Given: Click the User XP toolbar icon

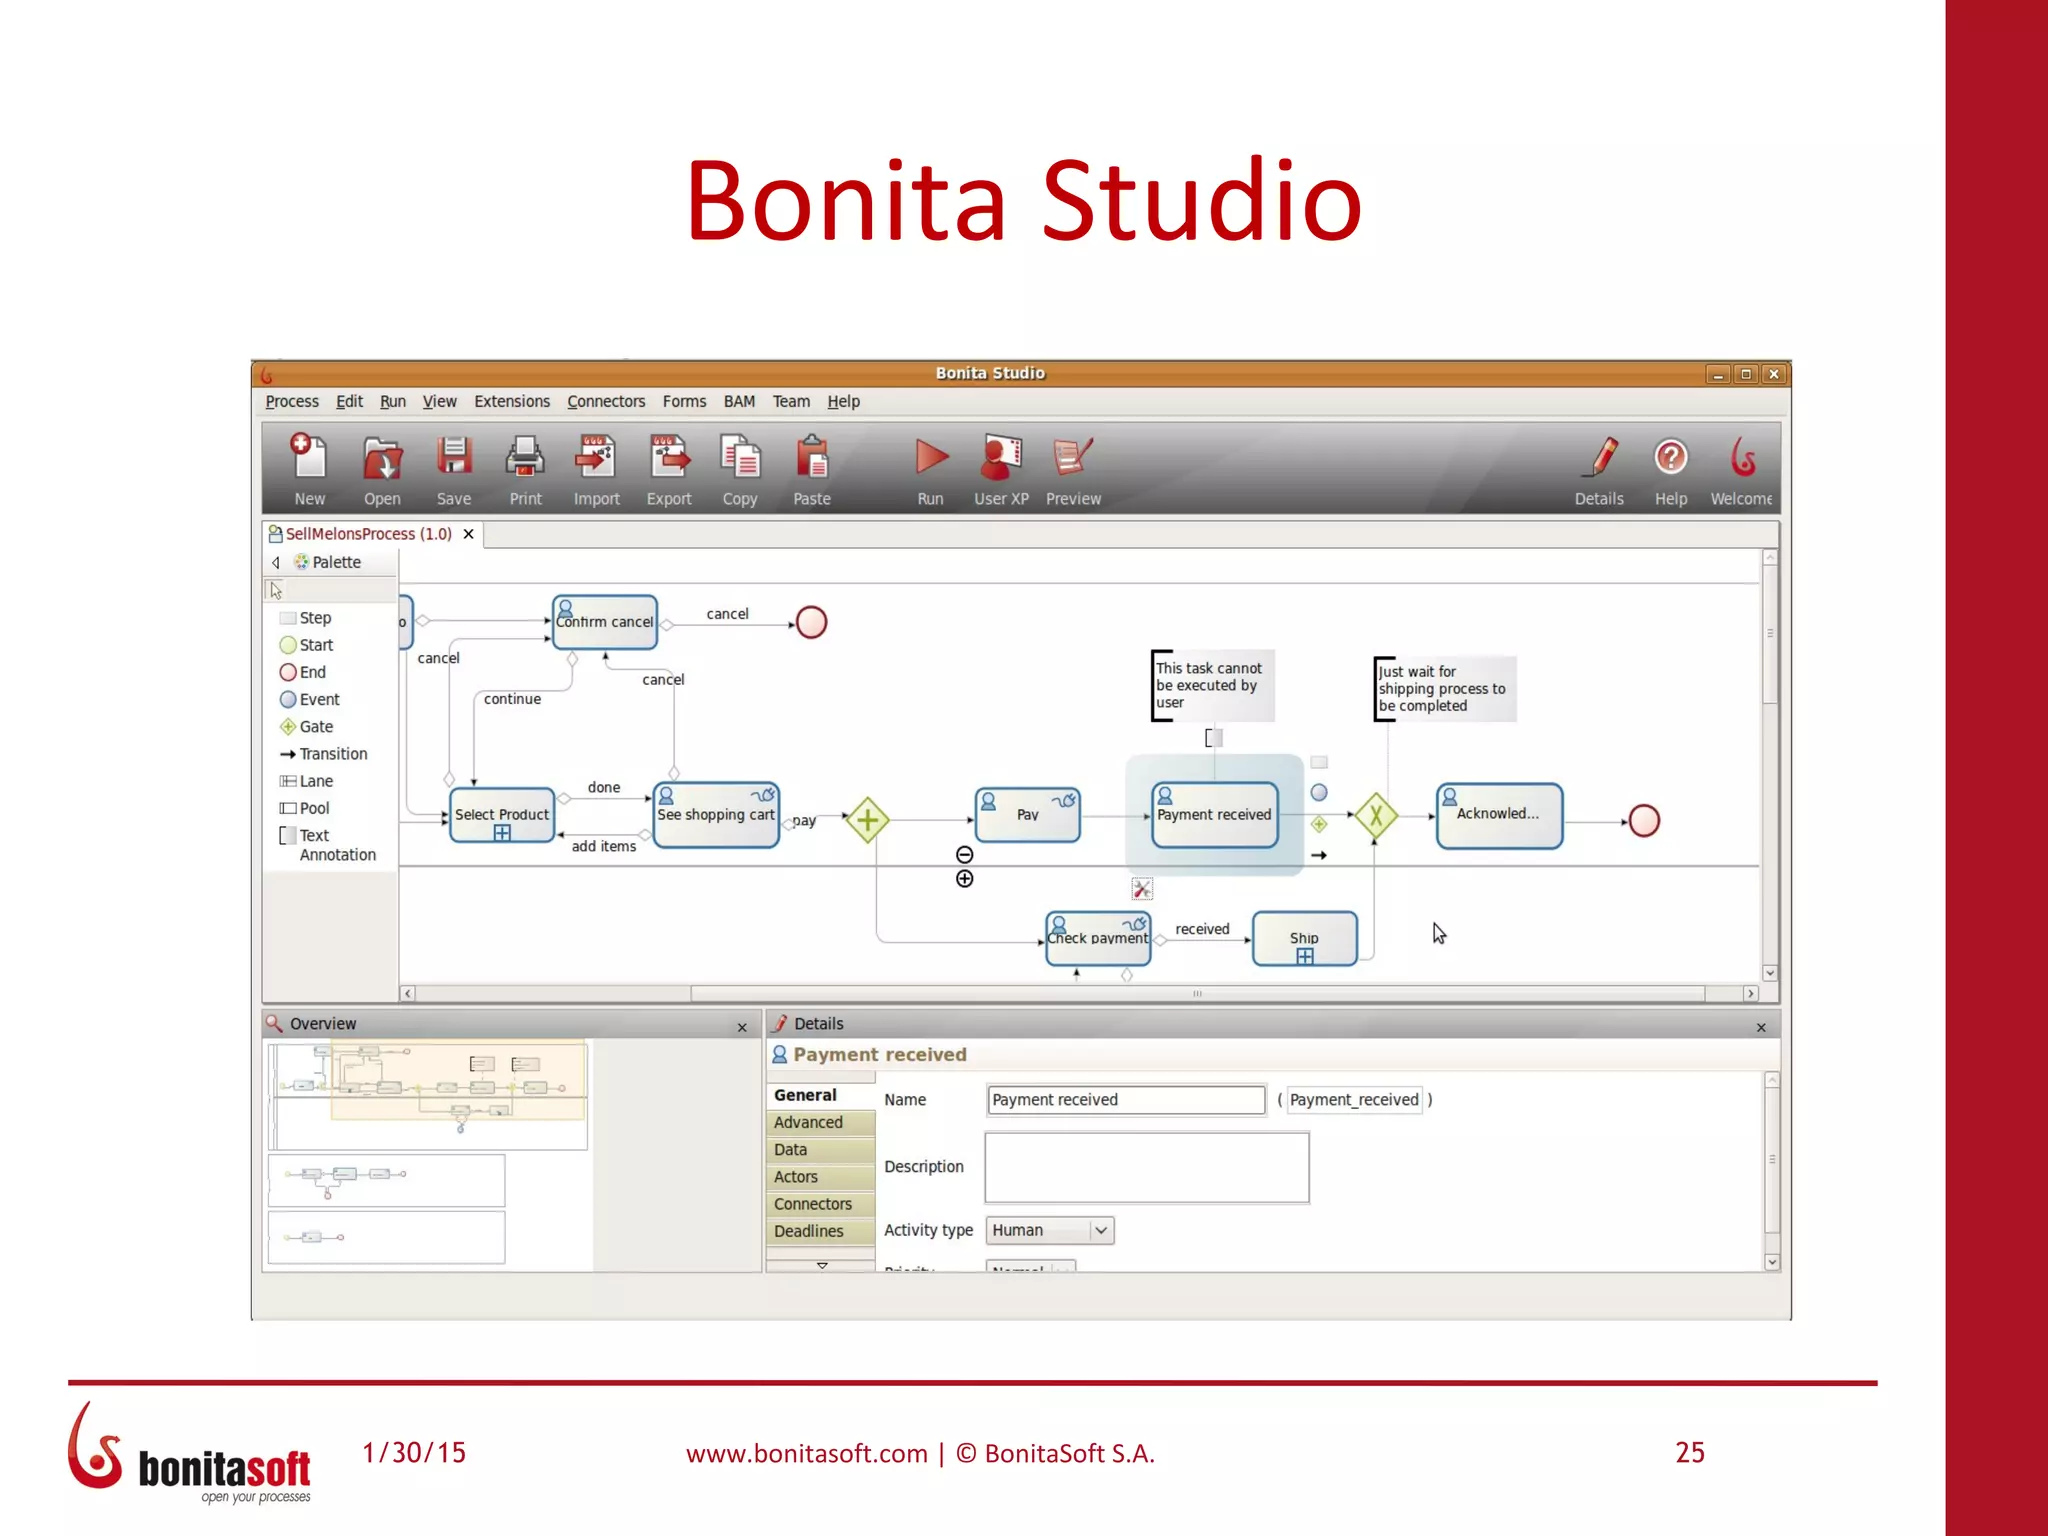Looking at the screenshot, I should [1001, 460].
